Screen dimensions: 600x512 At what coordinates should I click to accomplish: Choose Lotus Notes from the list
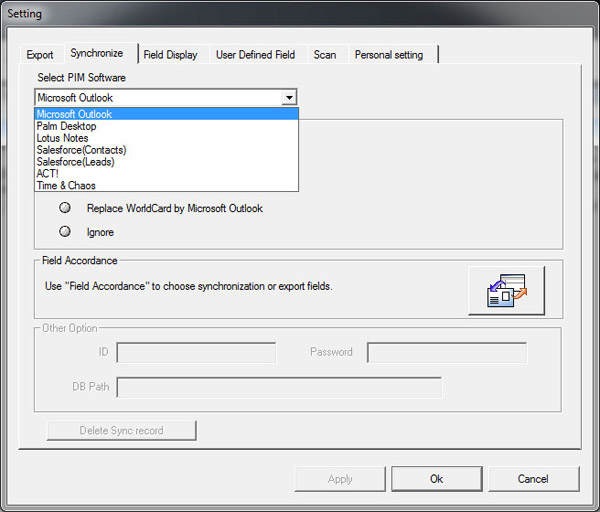pos(166,138)
